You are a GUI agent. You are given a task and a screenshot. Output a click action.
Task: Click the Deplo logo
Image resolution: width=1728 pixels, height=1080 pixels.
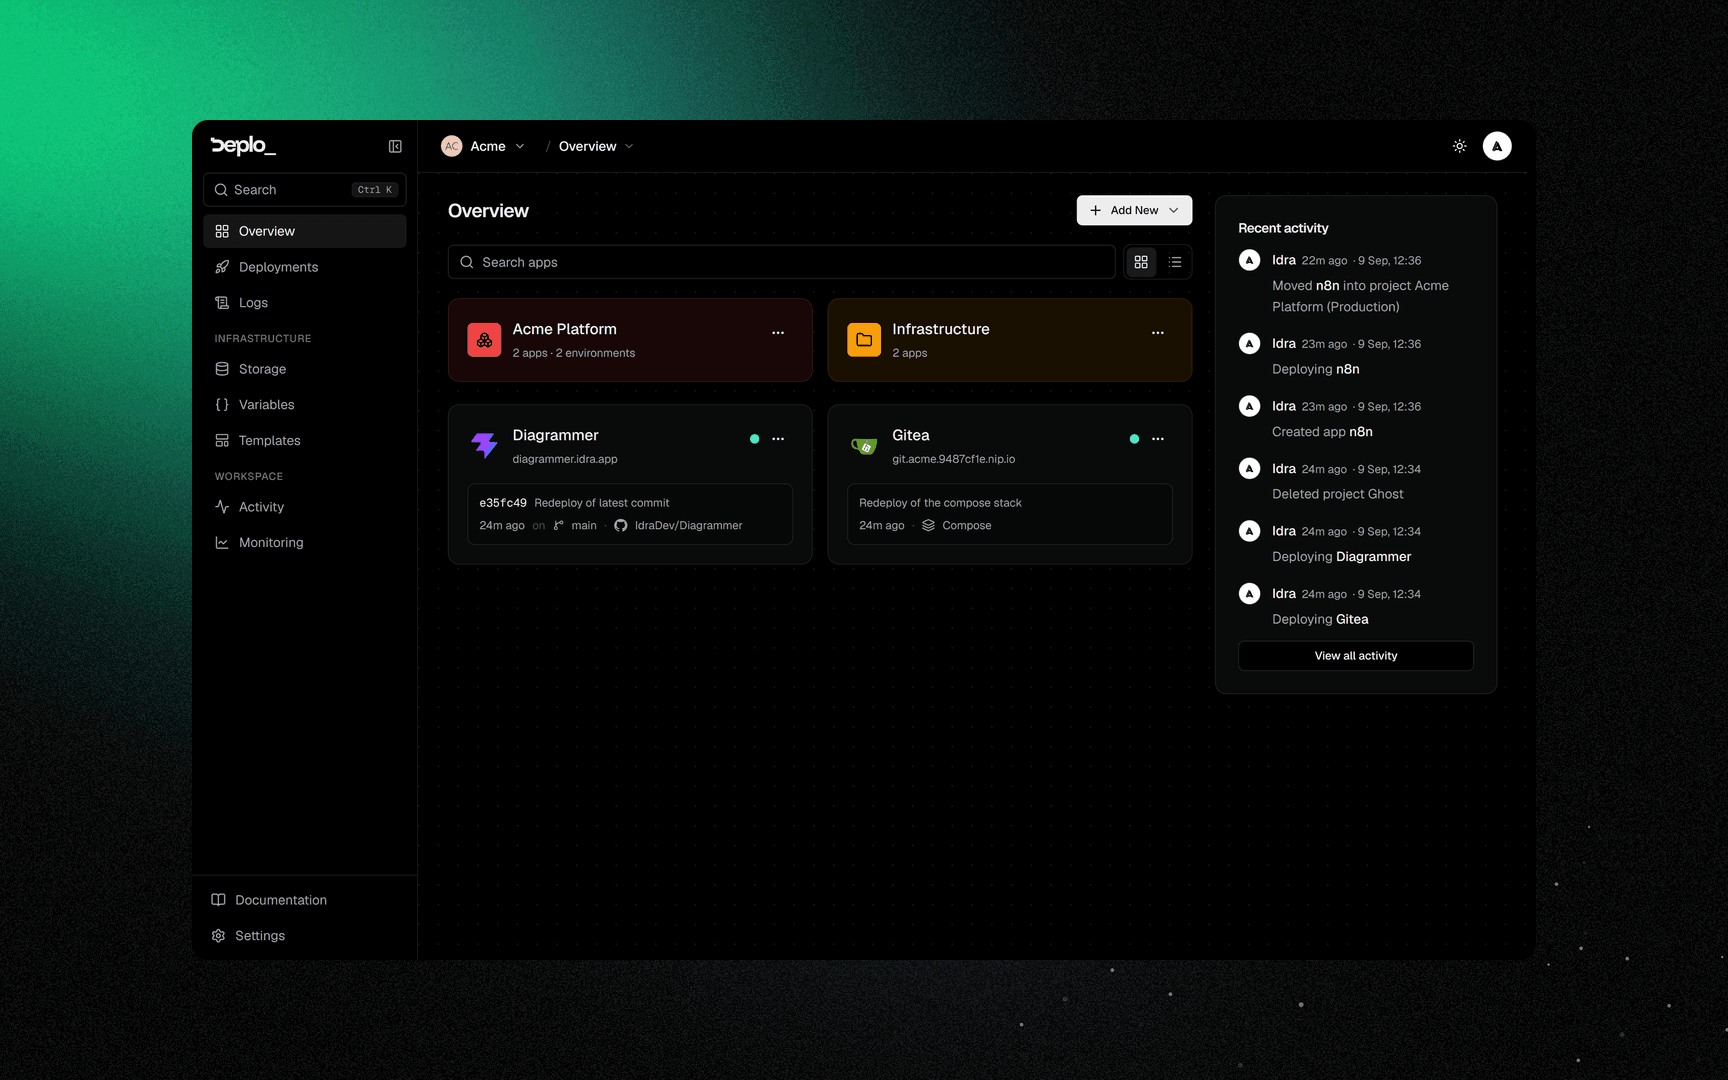(x=243, y=146)
